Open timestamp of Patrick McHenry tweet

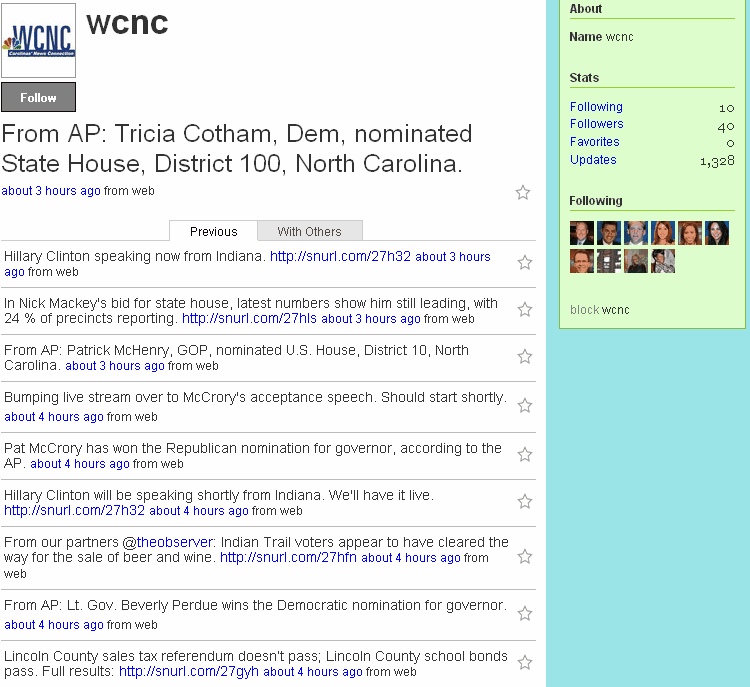pos(115,366)
